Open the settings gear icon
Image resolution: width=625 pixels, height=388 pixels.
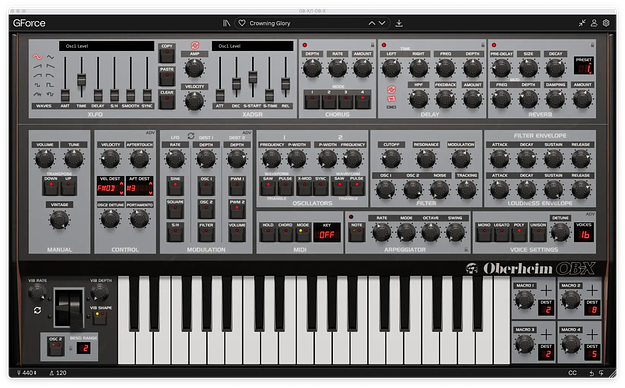click(606, 23)
